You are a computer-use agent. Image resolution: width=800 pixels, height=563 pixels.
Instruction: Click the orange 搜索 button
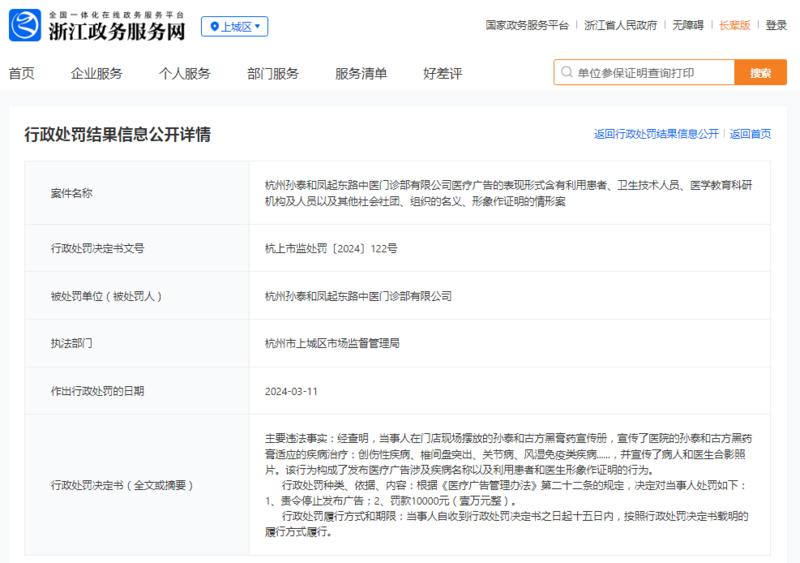tap(760, 72)
